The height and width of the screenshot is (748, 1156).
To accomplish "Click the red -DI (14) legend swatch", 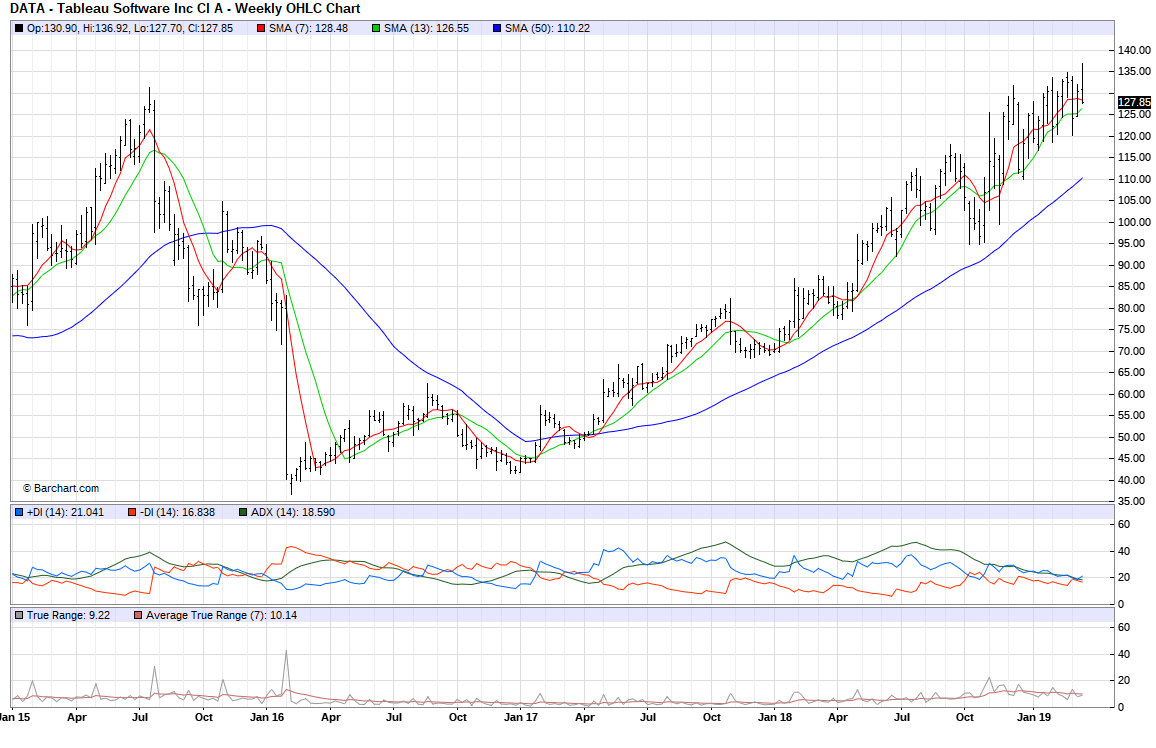I will pyautogui.click(x=132, y=512).
